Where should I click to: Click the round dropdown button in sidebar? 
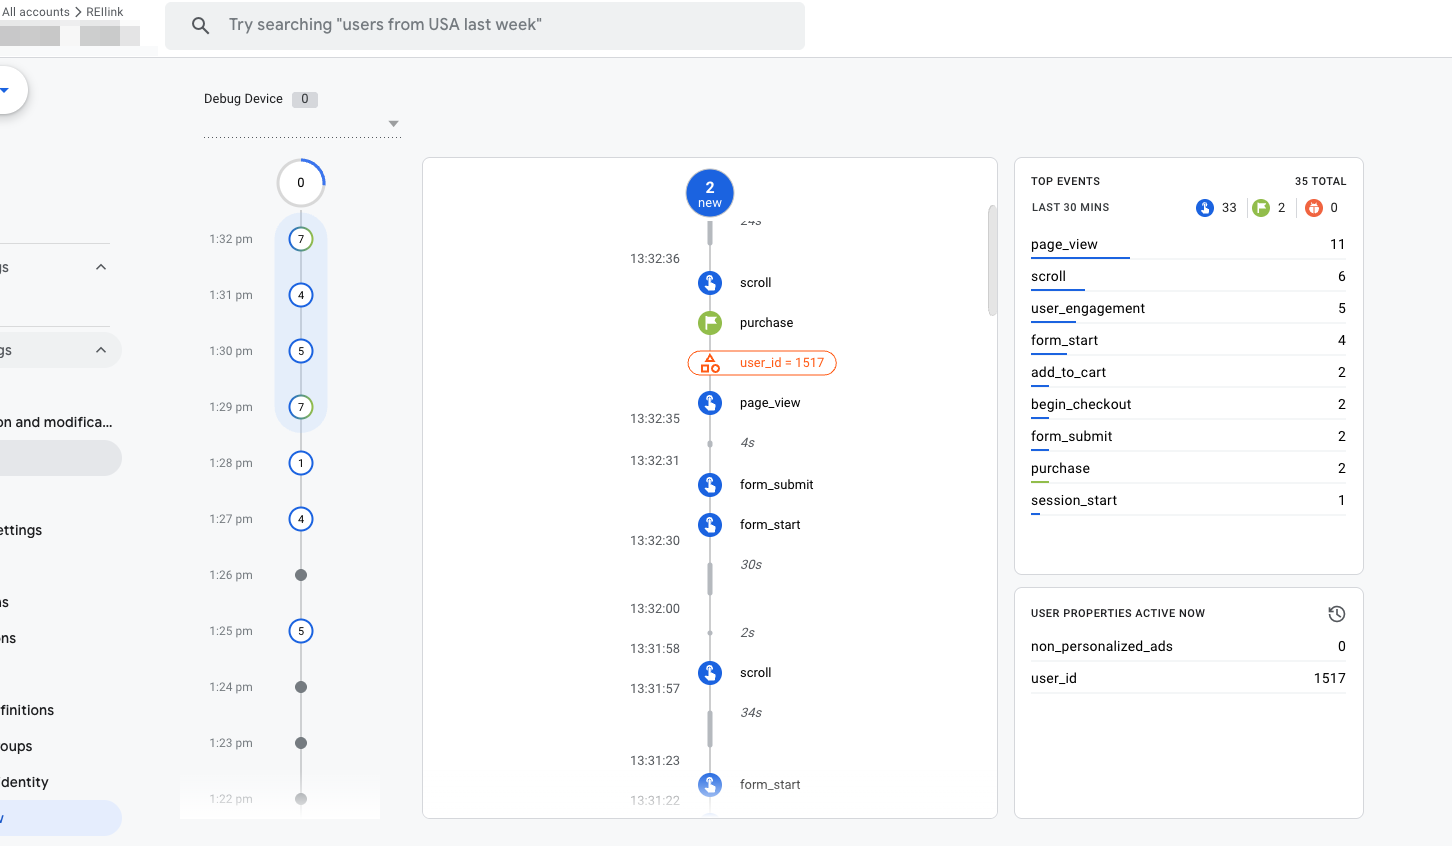[6, 90]
